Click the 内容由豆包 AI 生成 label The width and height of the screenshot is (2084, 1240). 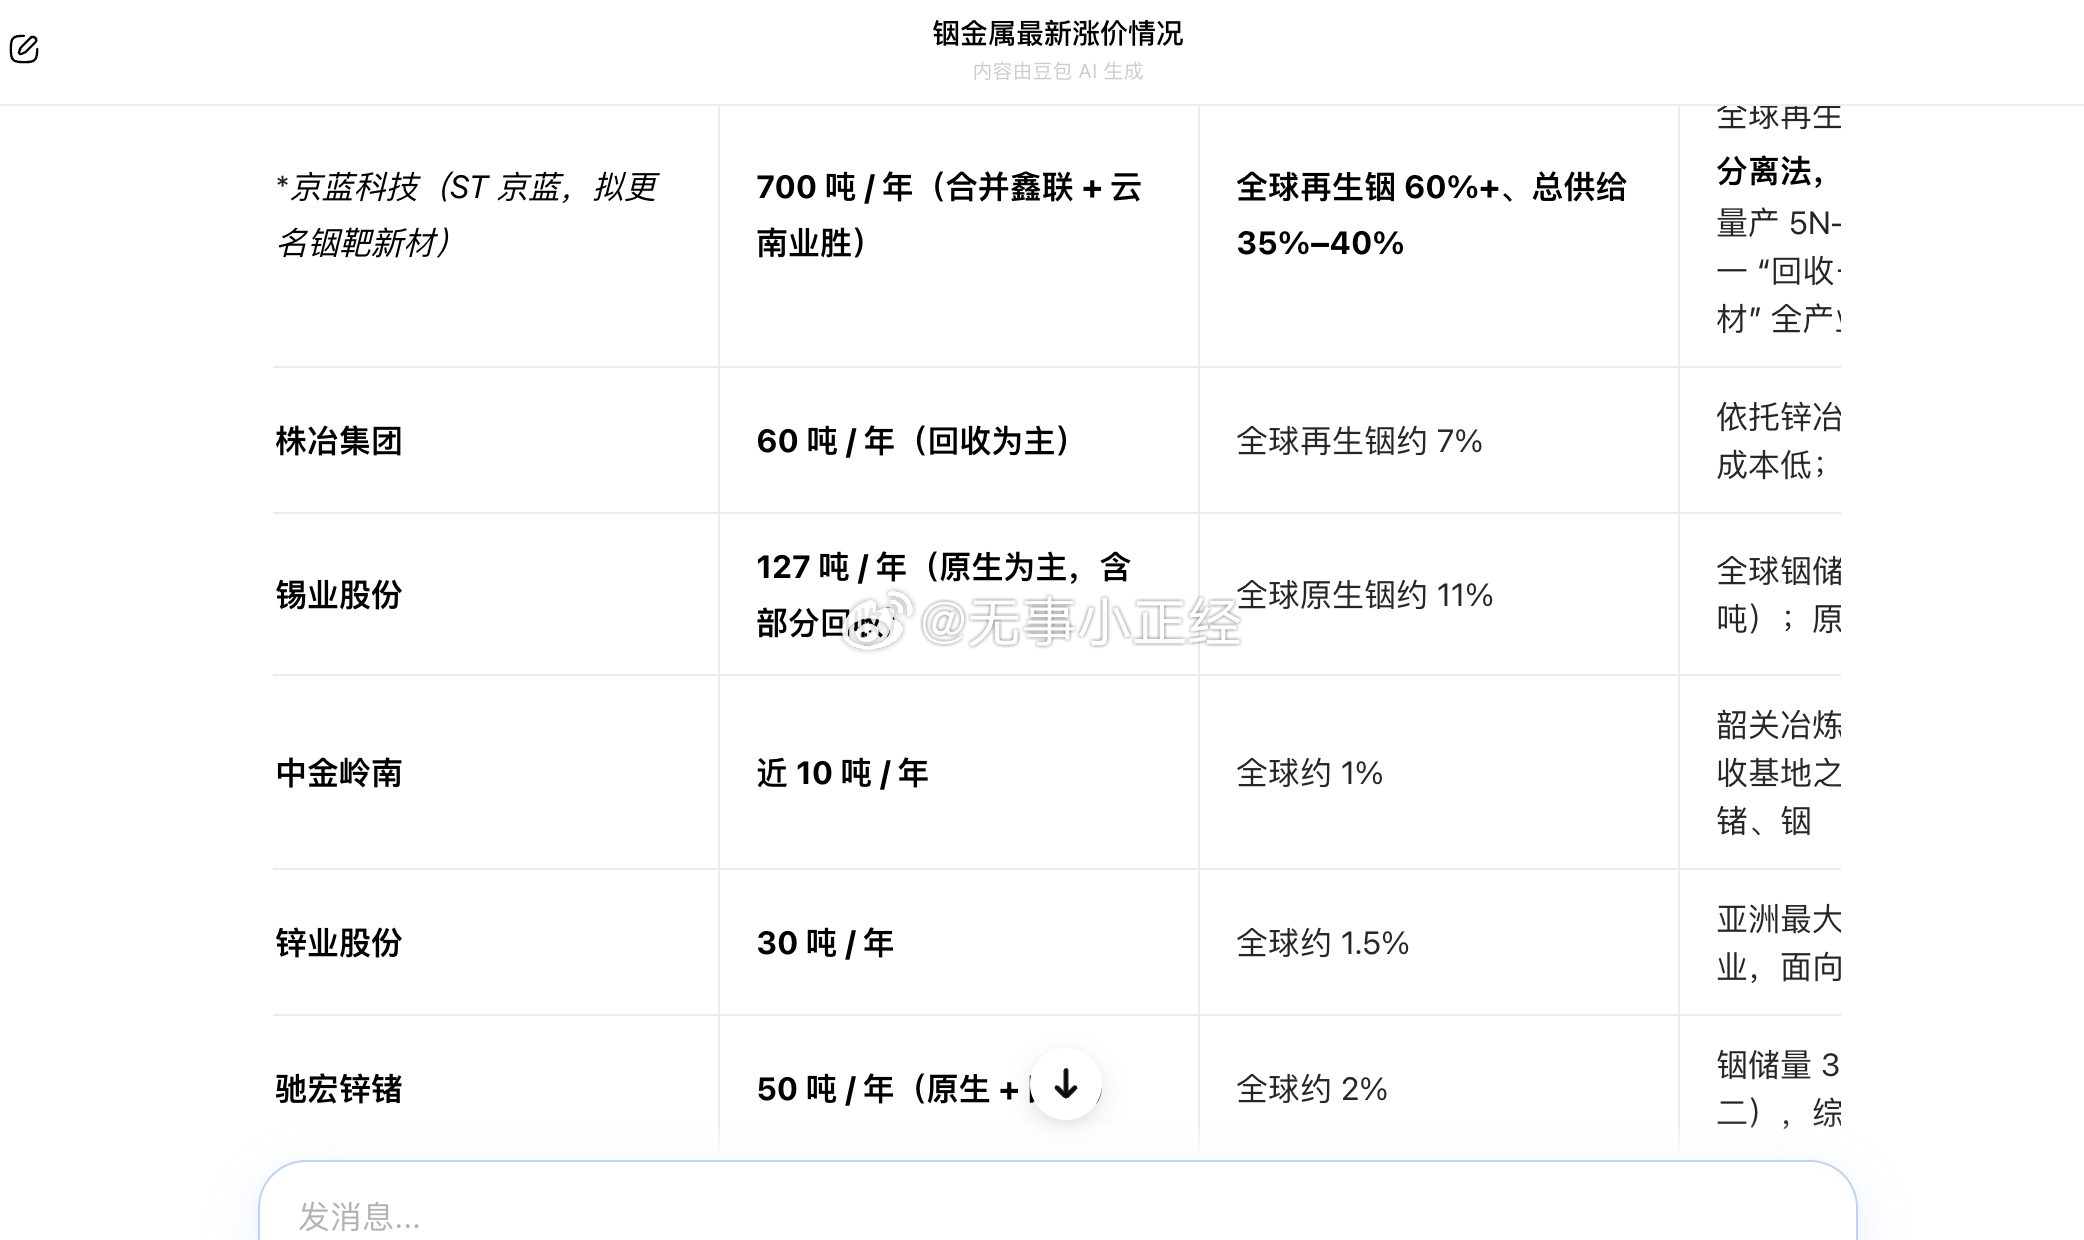pyautogui.click(x=1056, y=71)
